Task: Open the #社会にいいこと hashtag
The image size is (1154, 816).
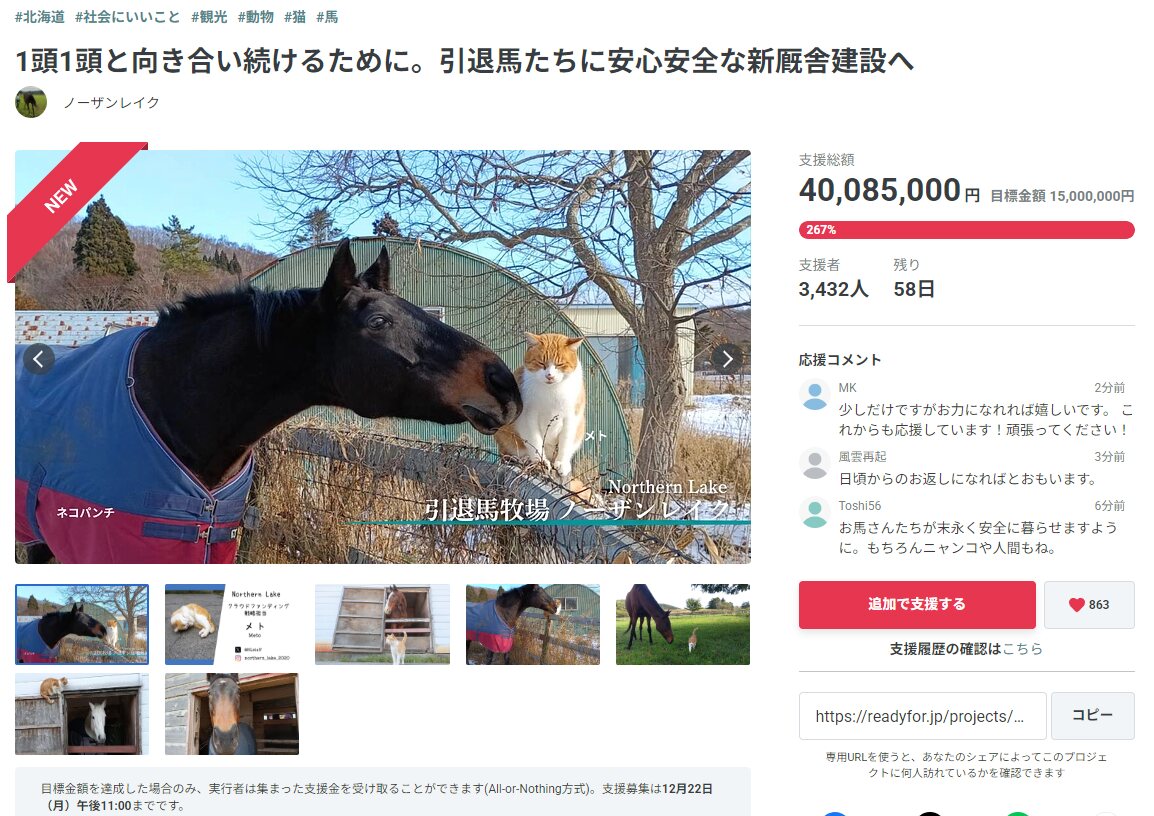Action: pyautogui.click(x=127, y=17)
